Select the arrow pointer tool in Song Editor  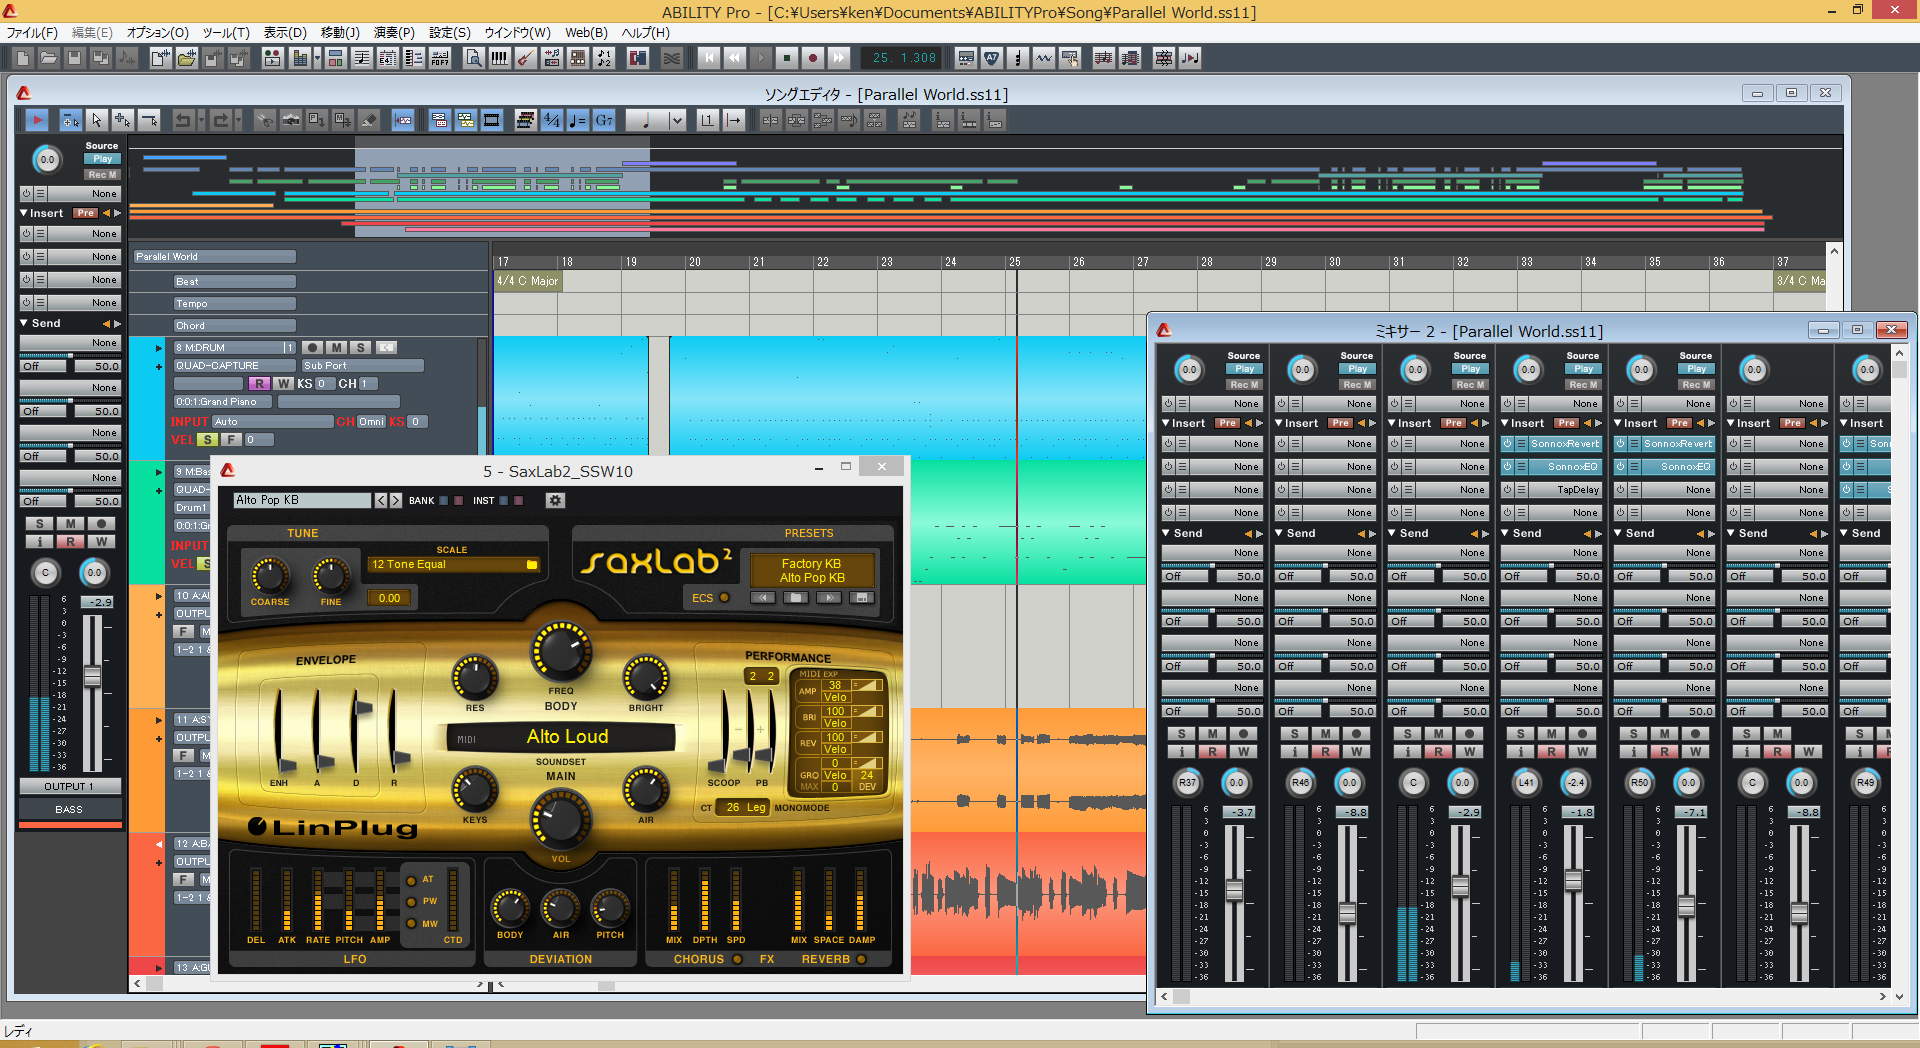[x=97, y=120]
